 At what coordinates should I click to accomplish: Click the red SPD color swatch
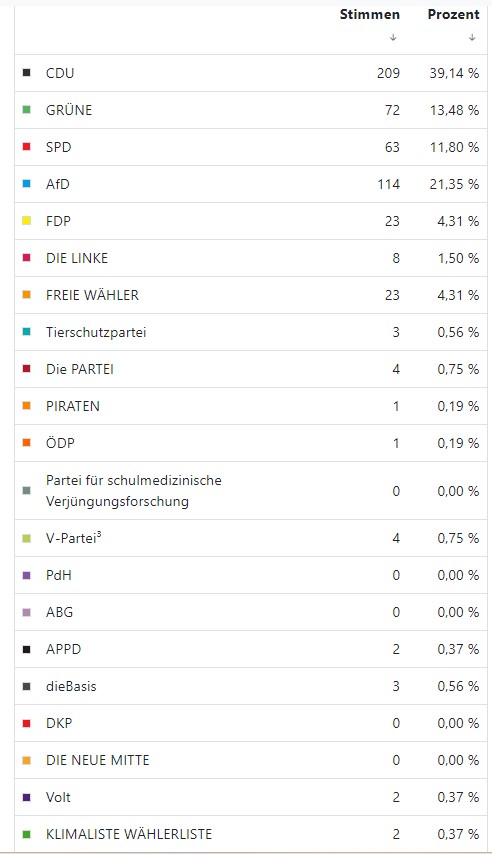click(x=26, y=147)
